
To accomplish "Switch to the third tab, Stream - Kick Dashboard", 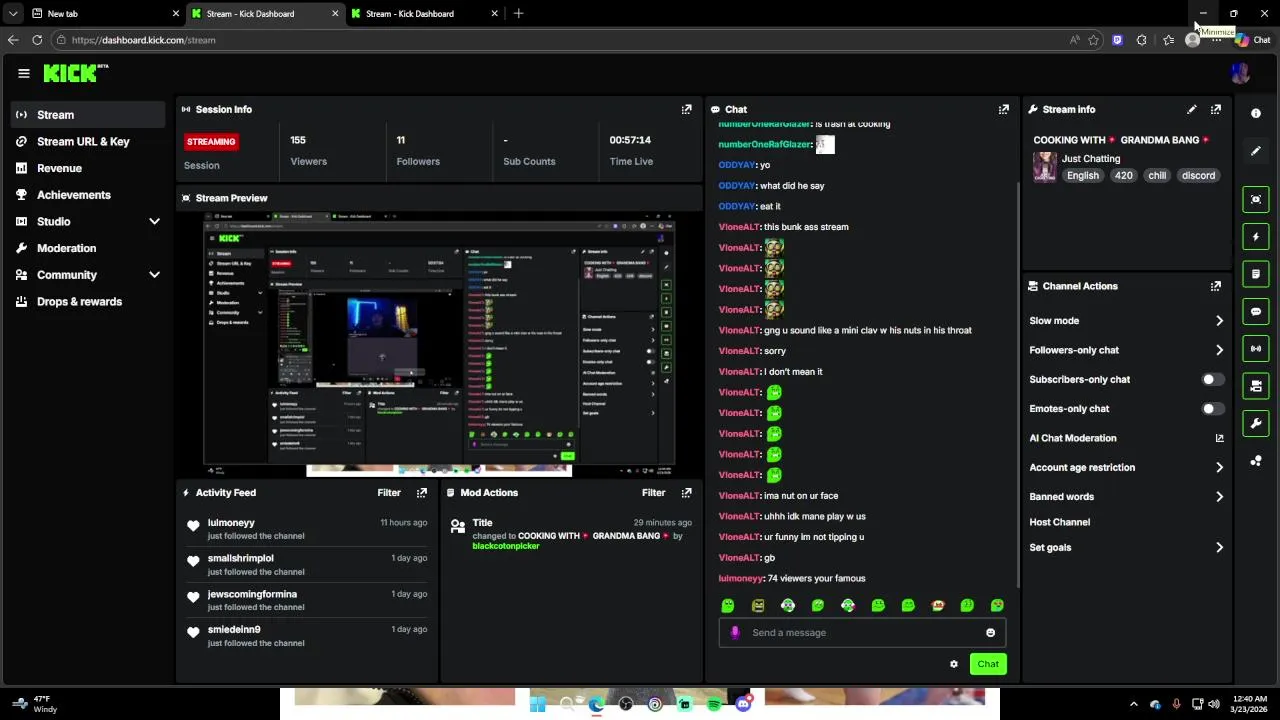I will [425, 14].
